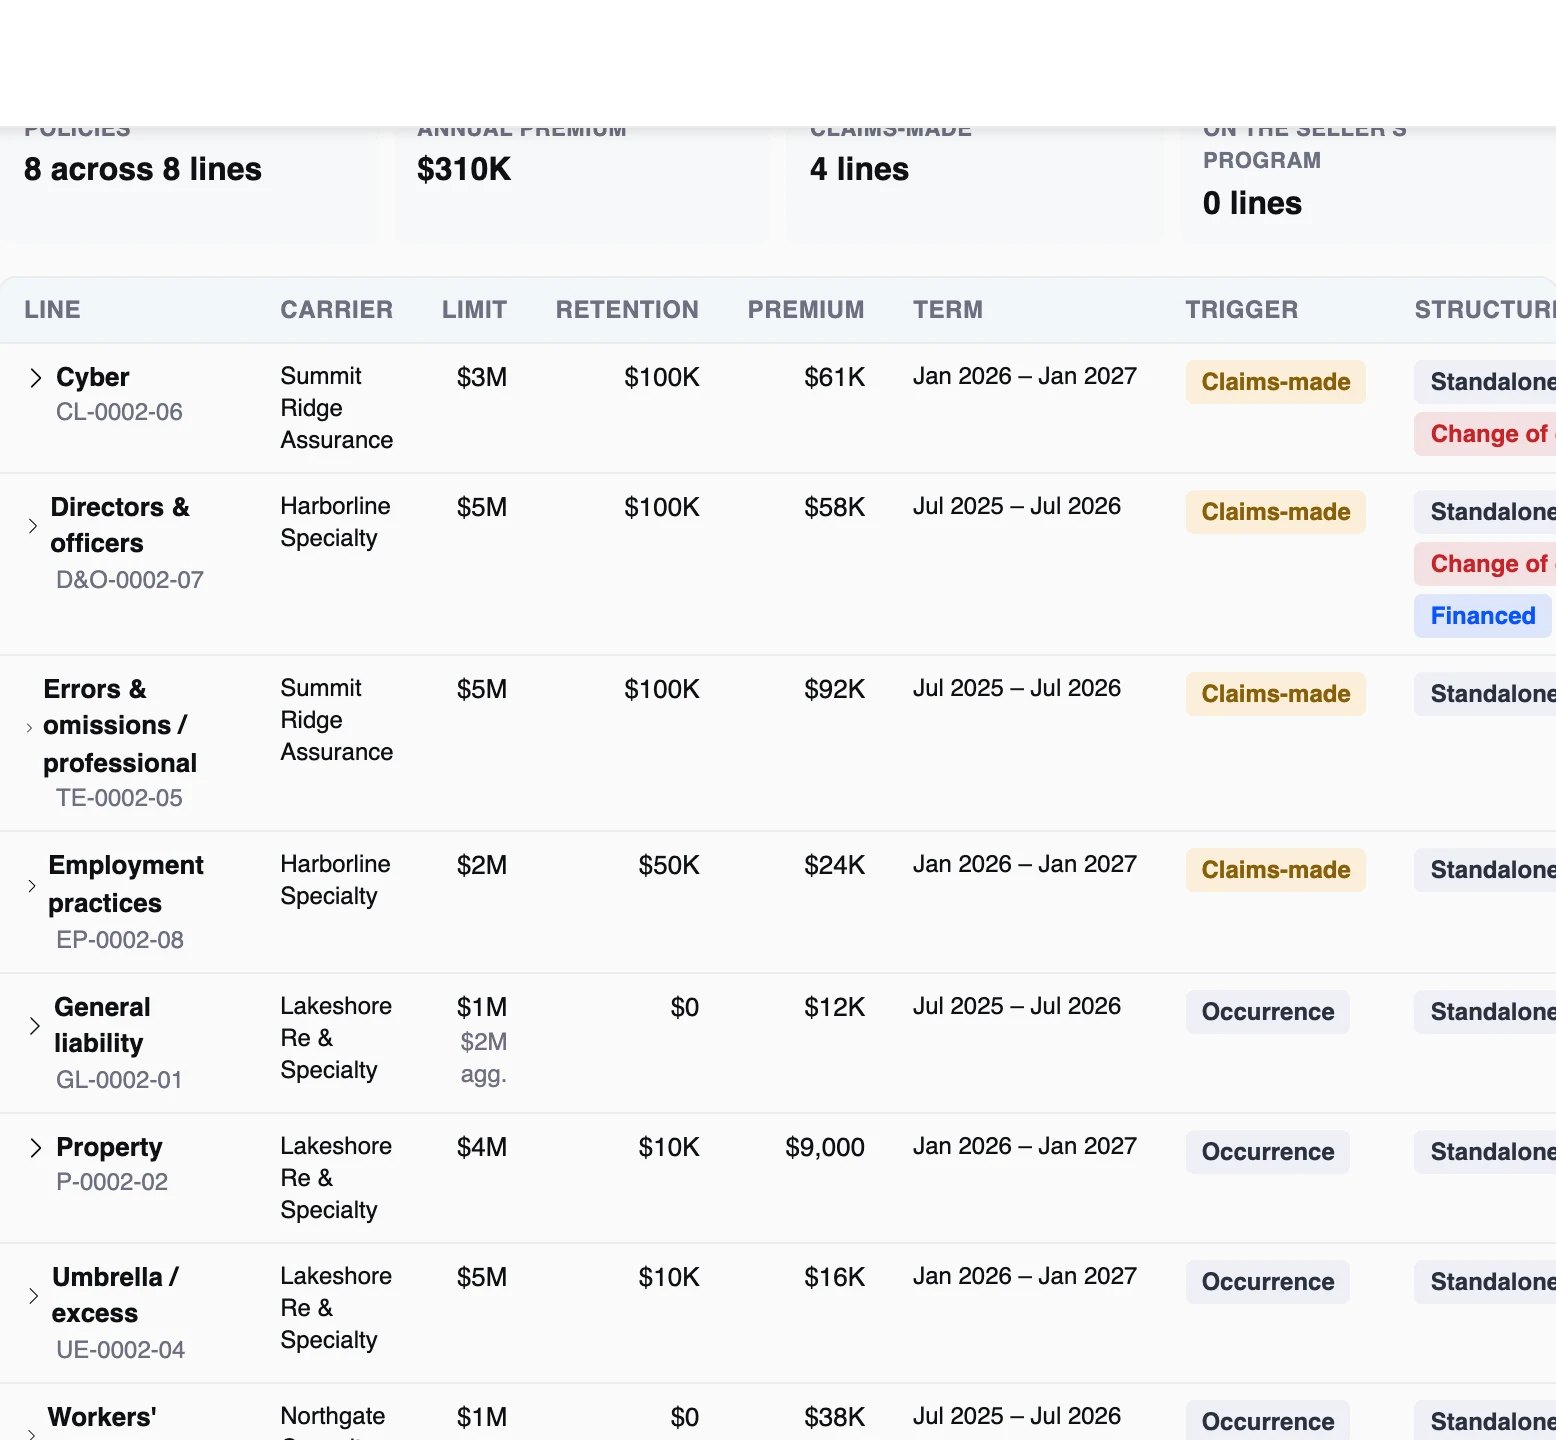Click the '$2M agg.' General liability limit
1556x1440 pixels.
(484, 1058)
